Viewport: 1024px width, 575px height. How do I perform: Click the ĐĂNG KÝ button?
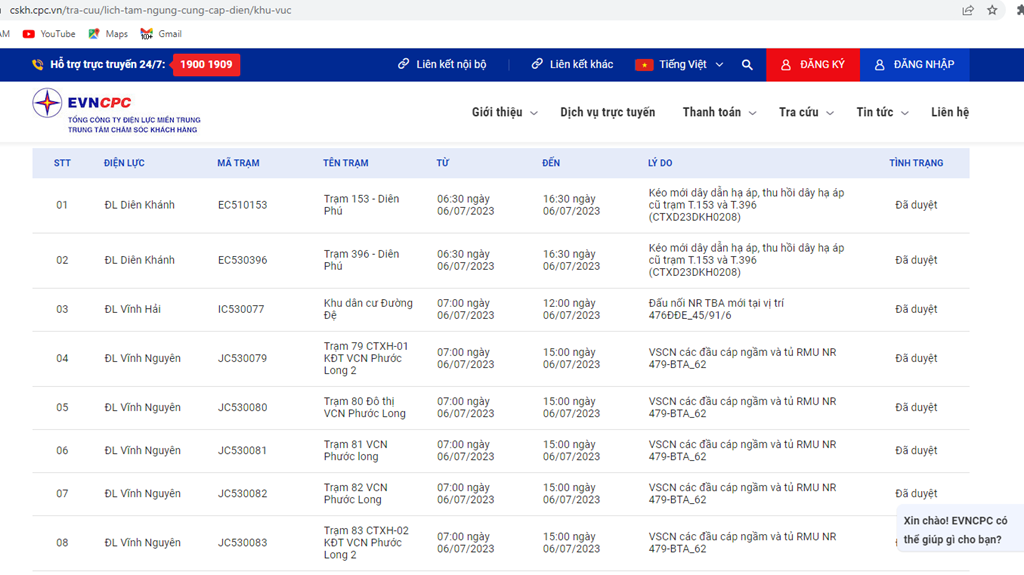tap(812, 65)
